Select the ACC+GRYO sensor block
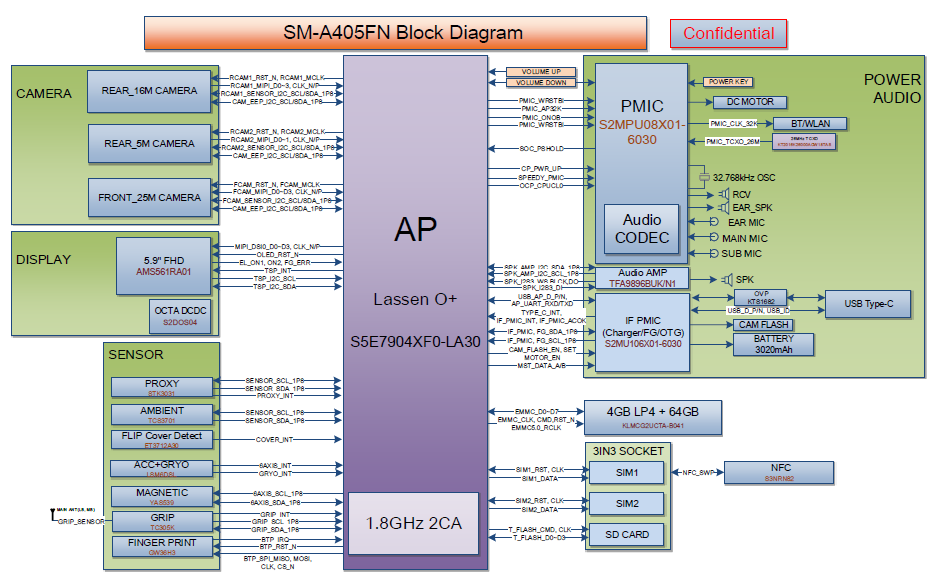The width and height of the screenshot is (936, 585). tap(161, 468)
